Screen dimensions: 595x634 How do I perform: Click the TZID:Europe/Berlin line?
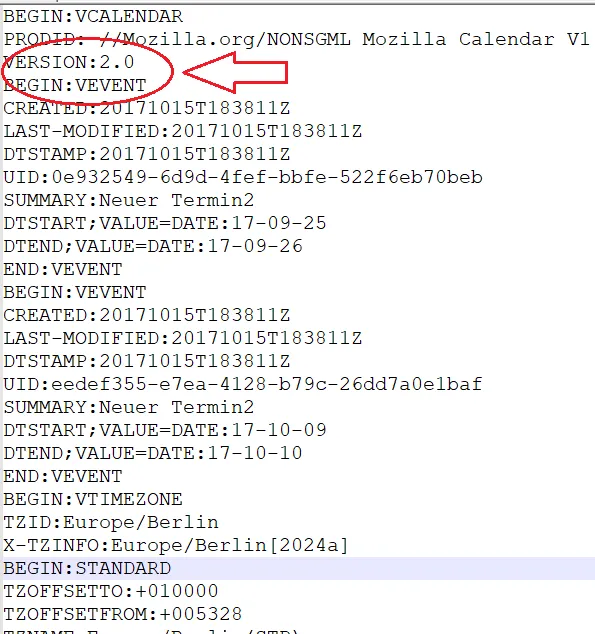(111, 522)
